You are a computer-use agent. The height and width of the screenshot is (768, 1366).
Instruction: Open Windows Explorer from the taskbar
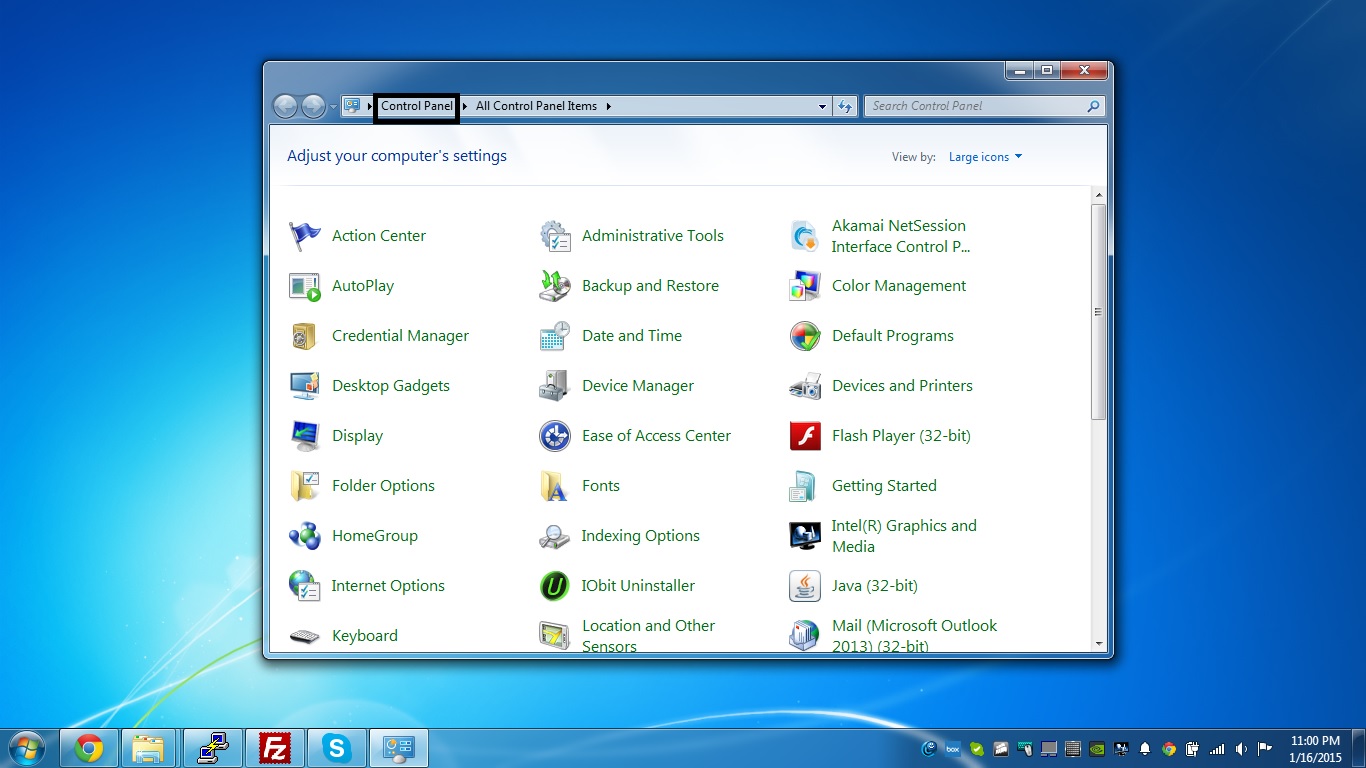(x=149, y=748)
